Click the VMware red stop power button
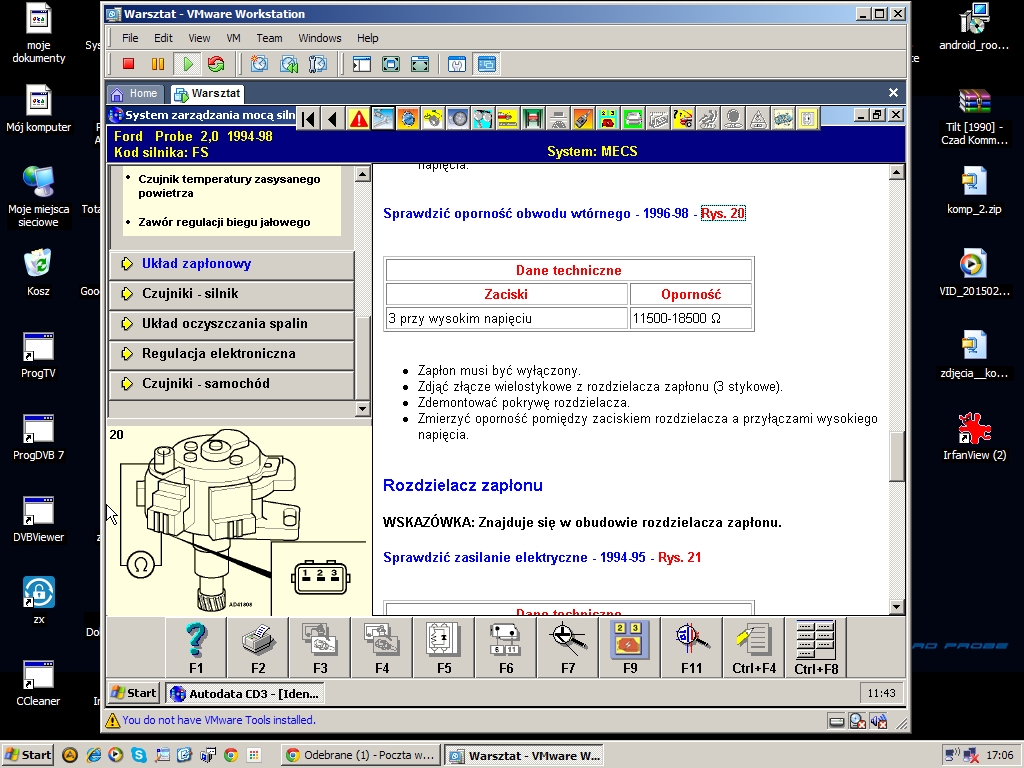 (128, 64)
